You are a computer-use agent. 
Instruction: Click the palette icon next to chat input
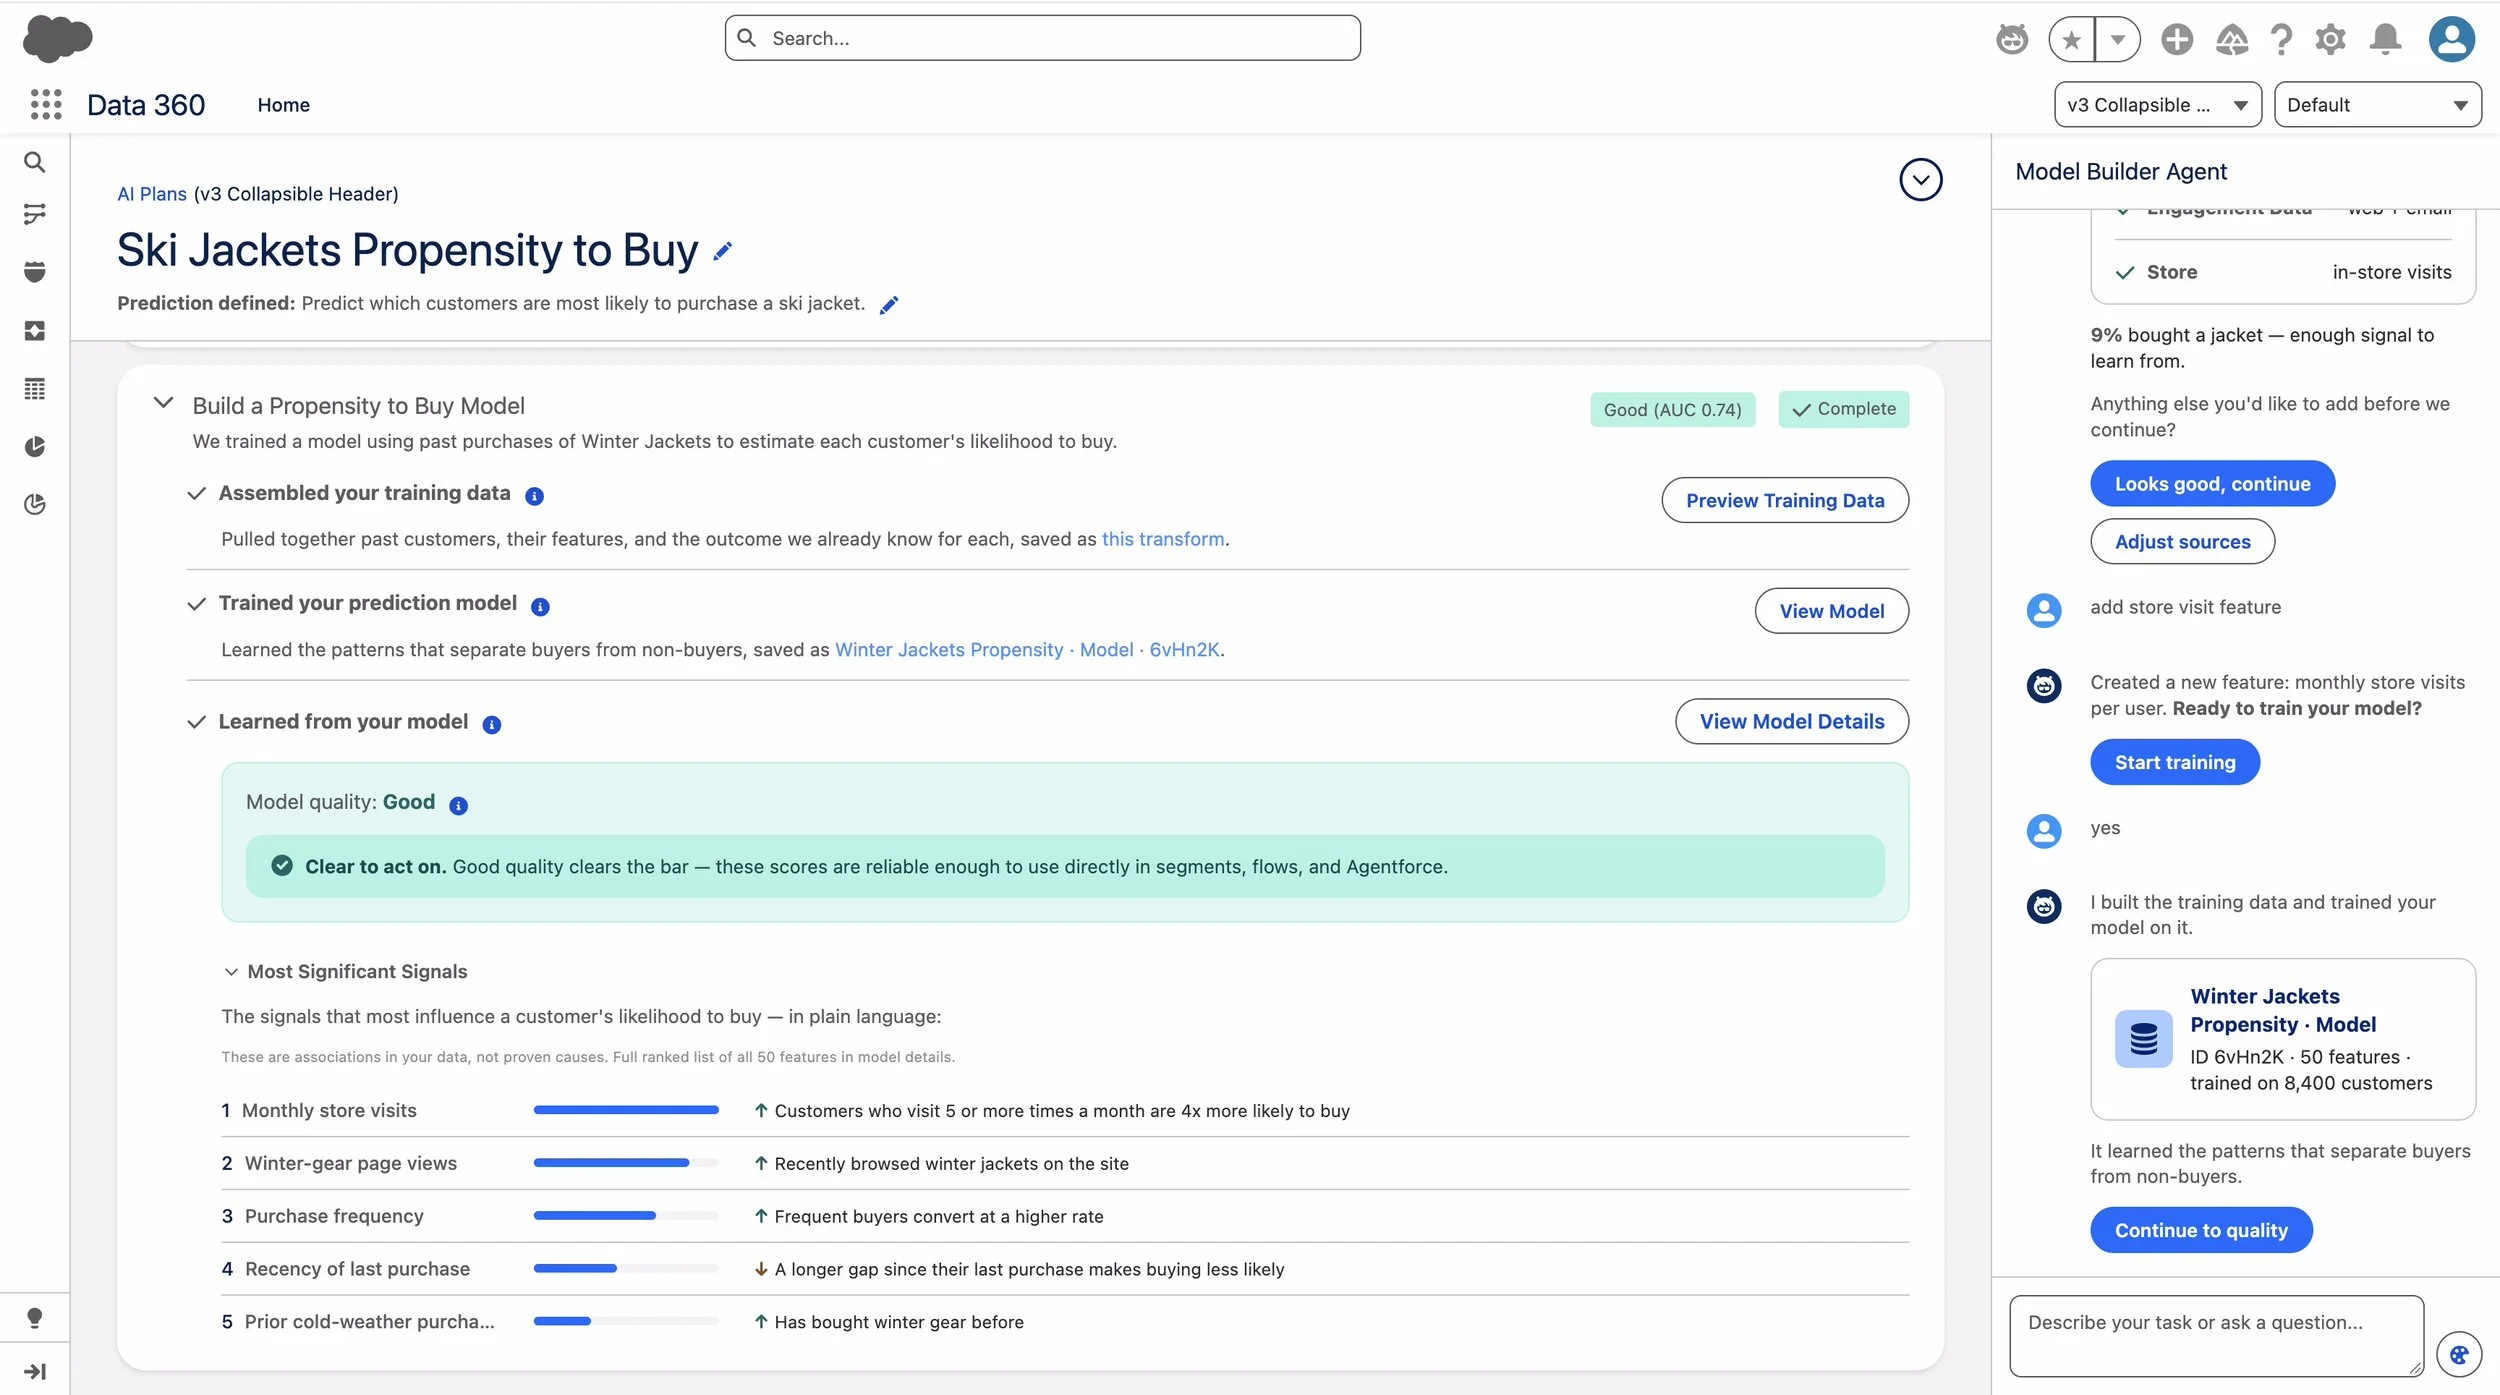[x=2459, y=1355]
